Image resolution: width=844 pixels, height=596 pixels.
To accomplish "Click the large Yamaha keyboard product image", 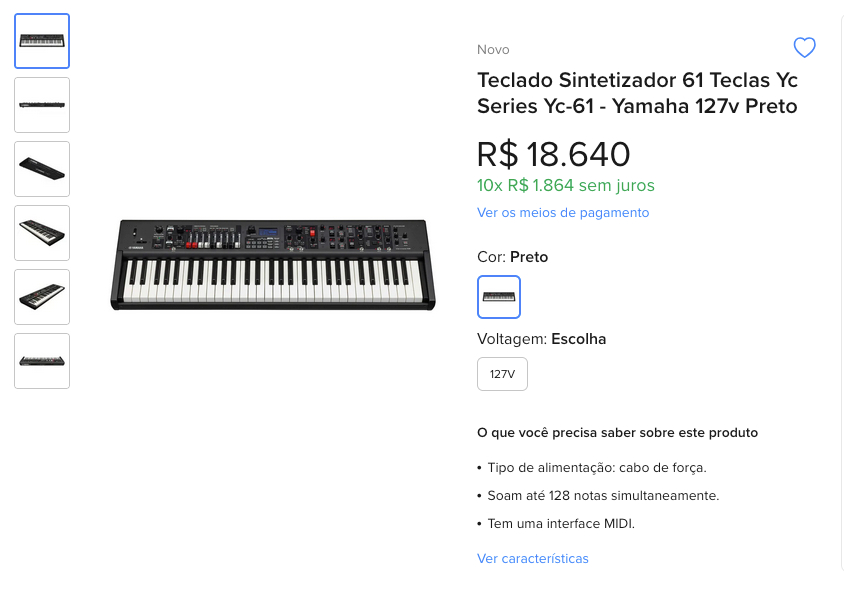I will (x=273, y=264).
